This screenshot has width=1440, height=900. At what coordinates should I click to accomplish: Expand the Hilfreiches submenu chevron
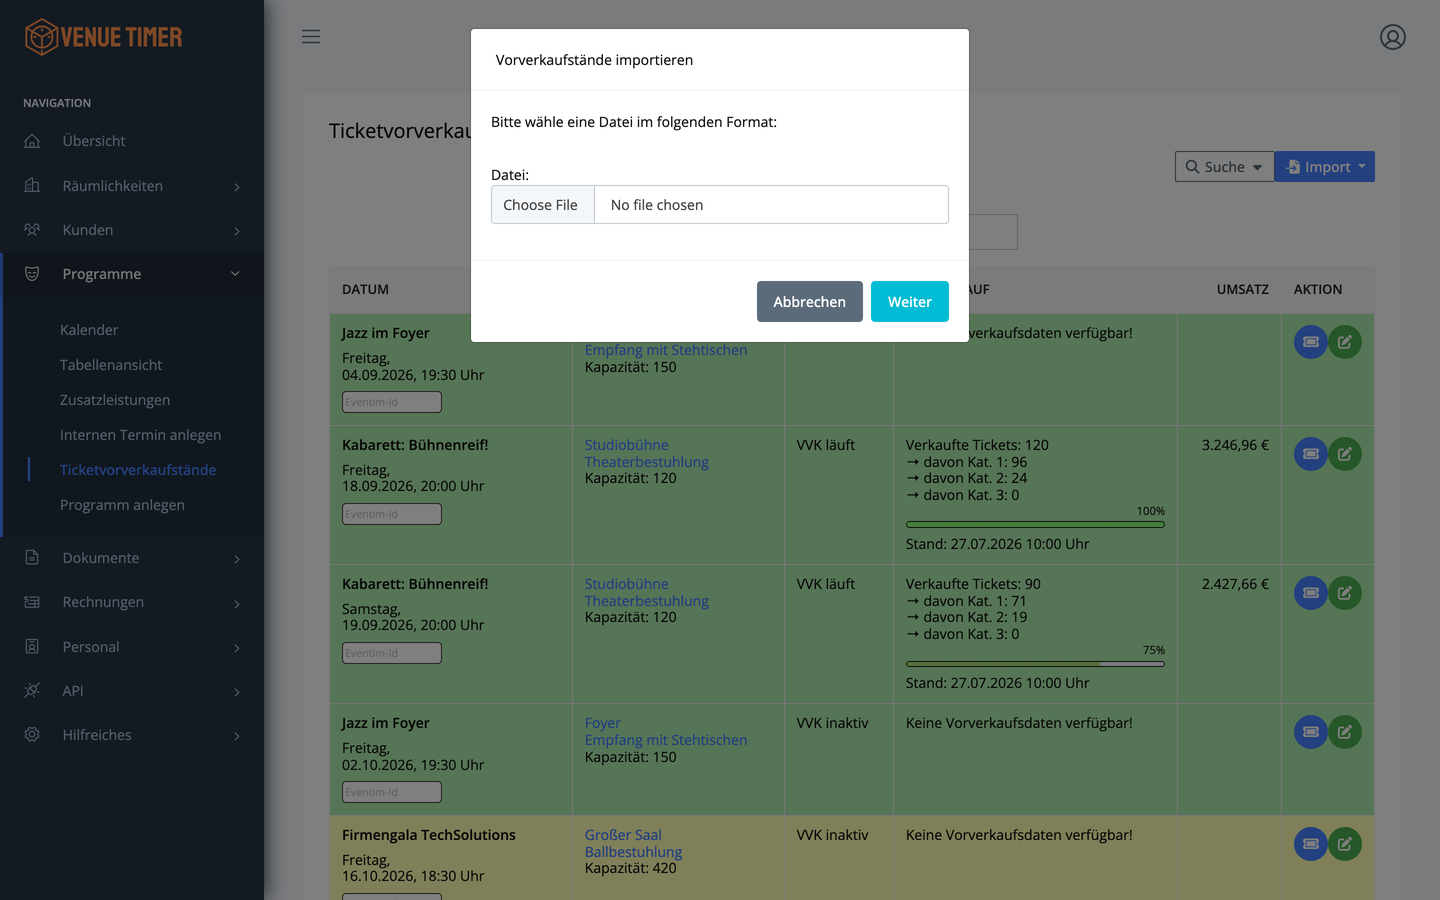[237, 736]
